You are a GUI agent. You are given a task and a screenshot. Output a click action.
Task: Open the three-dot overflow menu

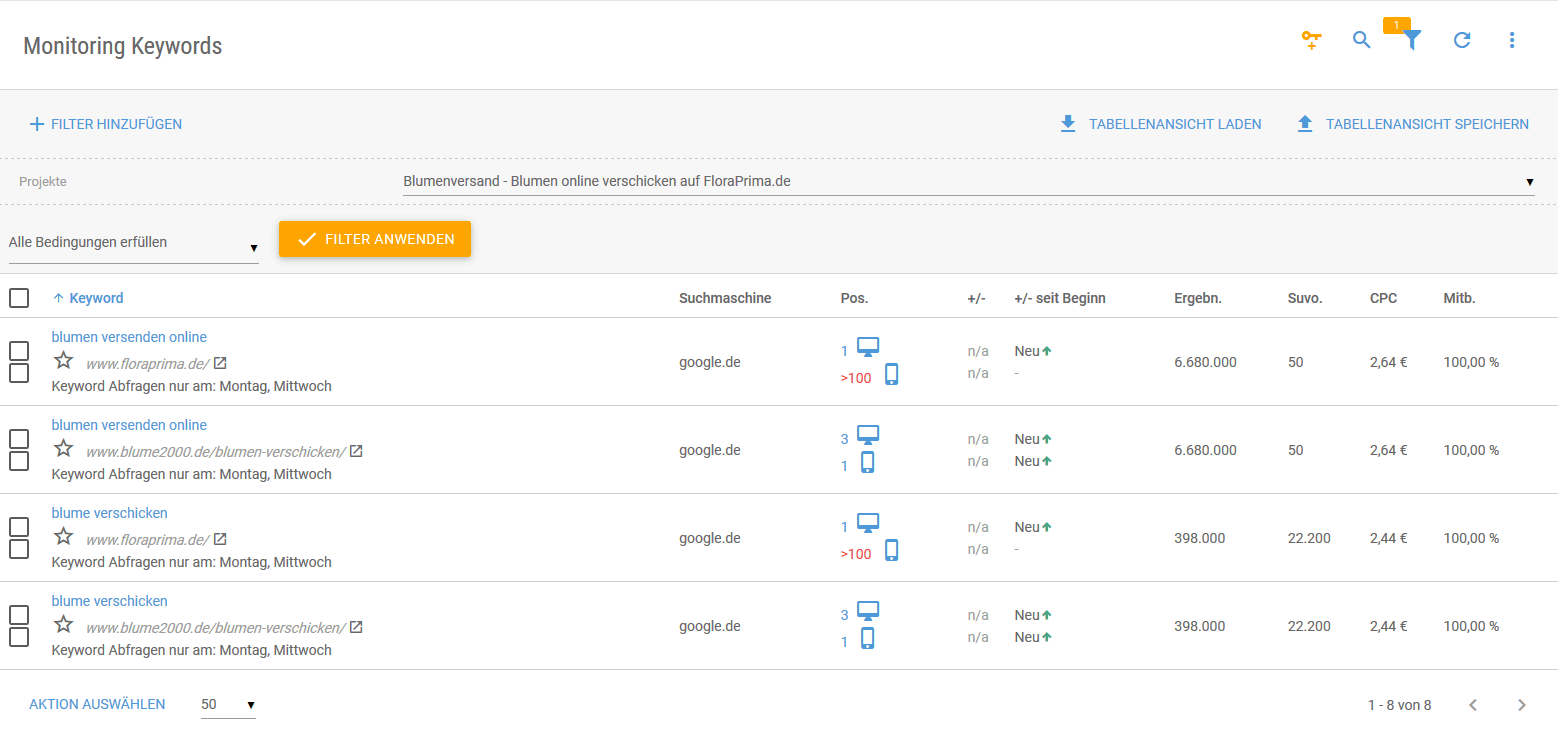(1511, 40)
